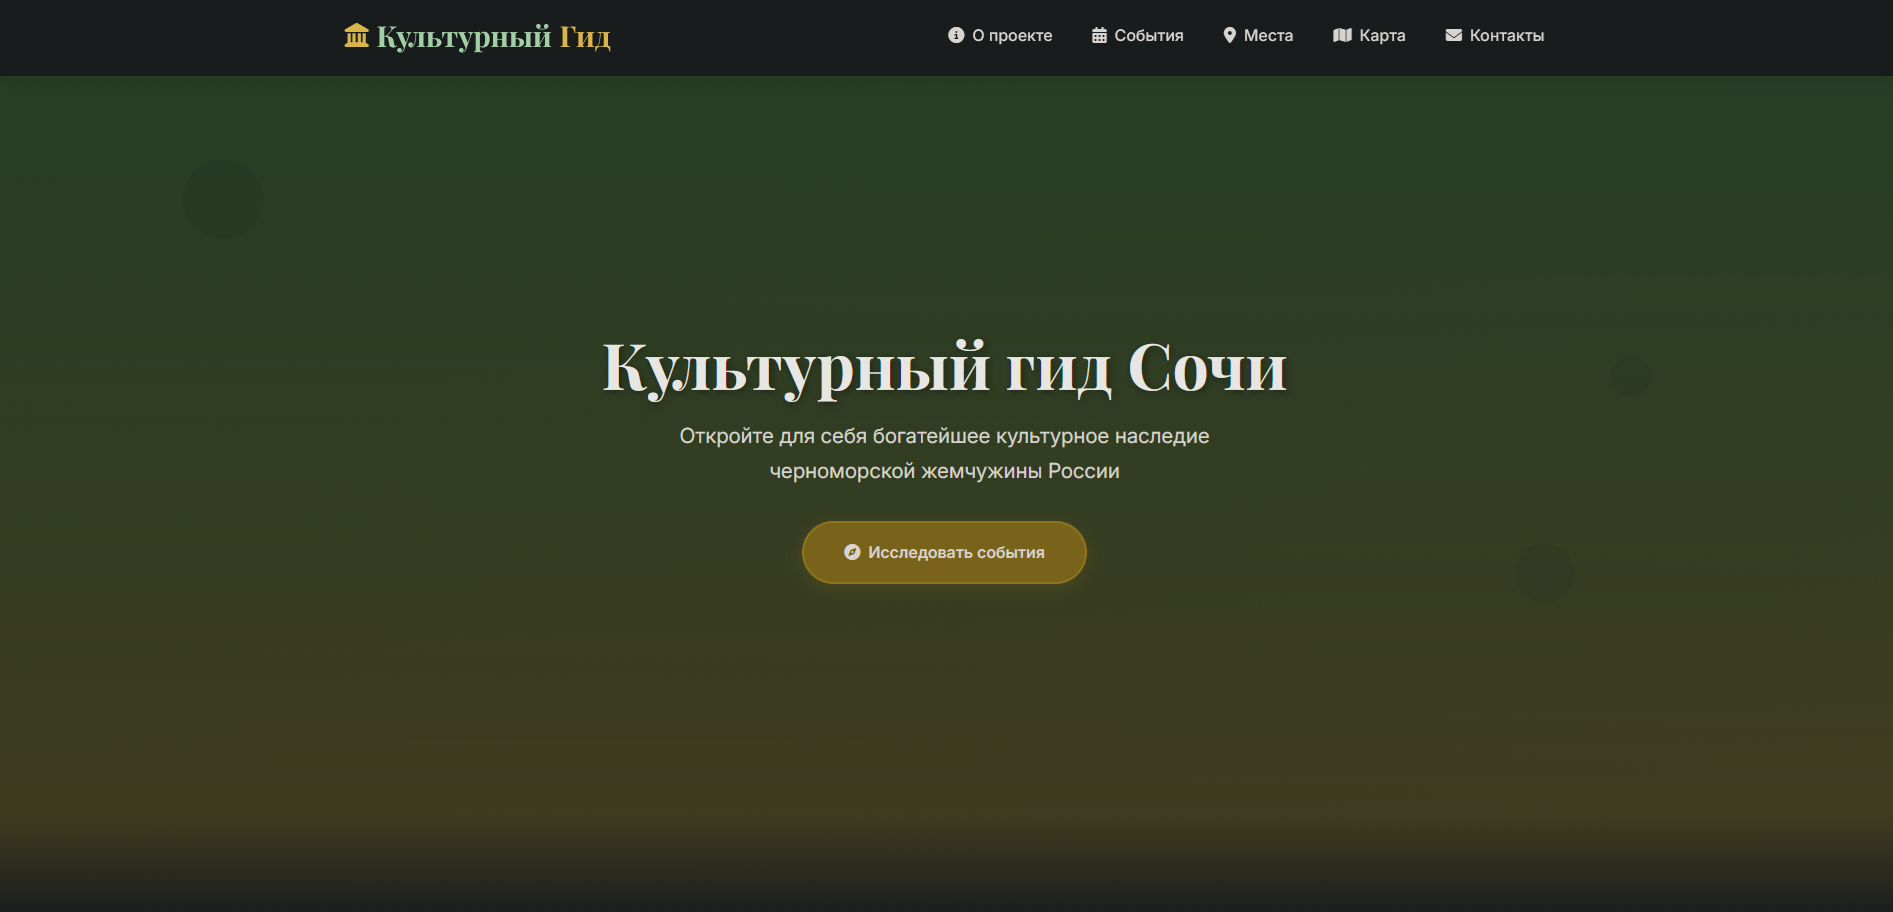Click the compass icon inside the hero button
This screenshot has height=912, width=1893.
pyautogui.click(x=852, y=552)
